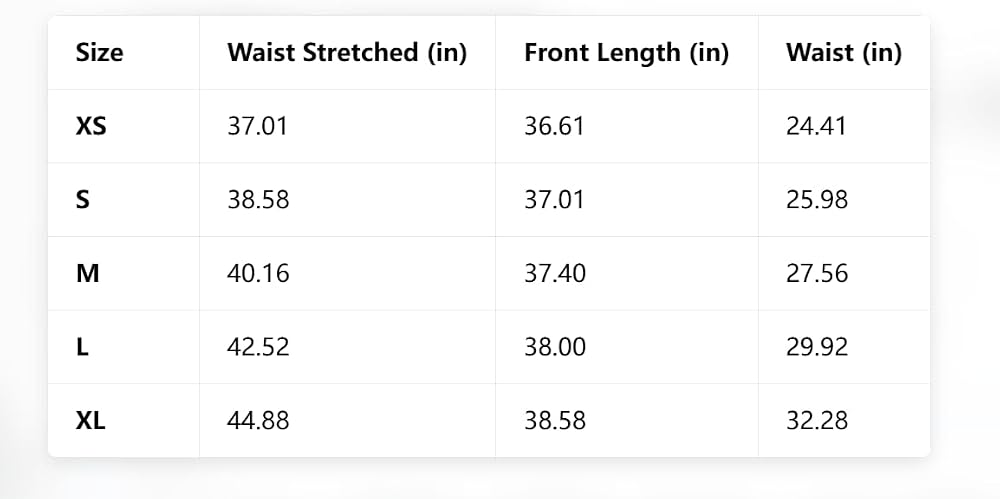Click the Waist (in) column header
The image size is (1000, 499).
[x=844, y=52]
